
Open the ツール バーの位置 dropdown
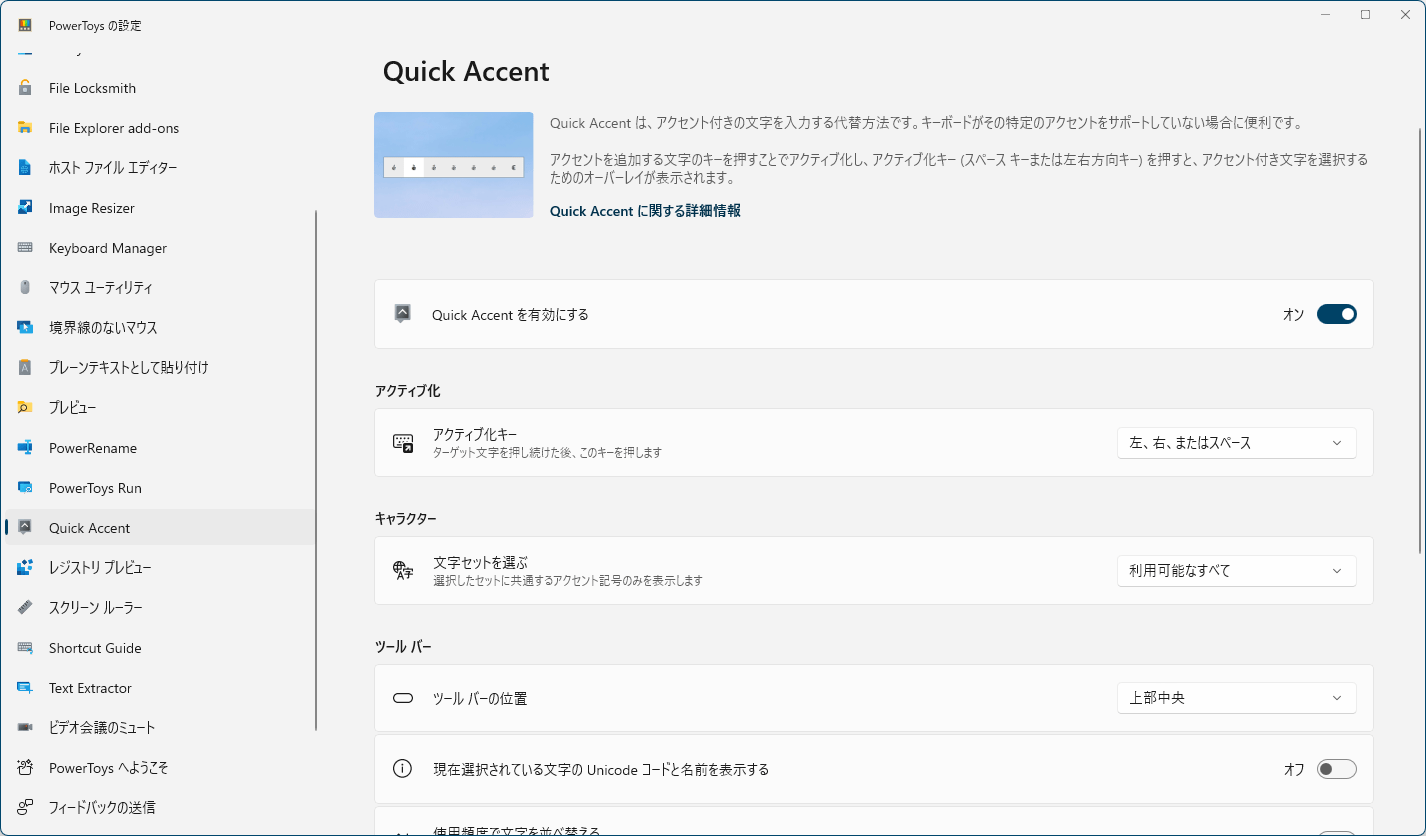tap(1236, 698)
